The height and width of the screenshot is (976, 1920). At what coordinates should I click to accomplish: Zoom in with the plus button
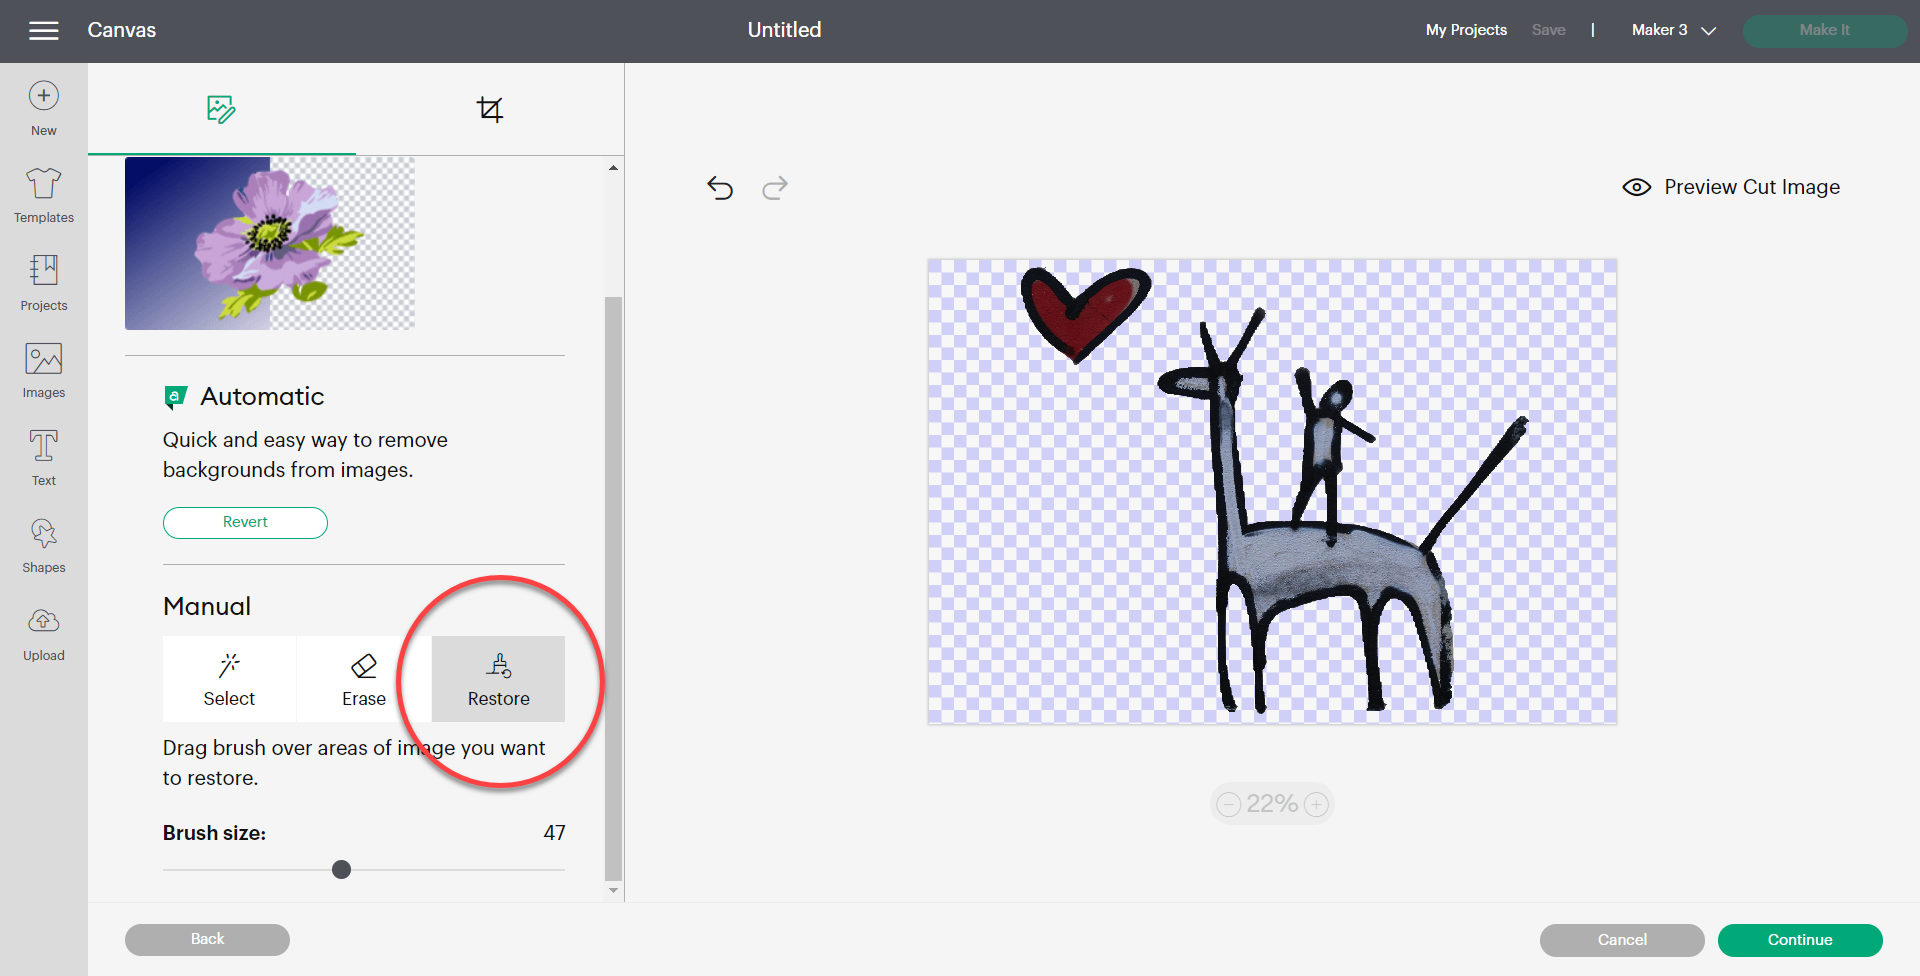[x=1317, y=804]
